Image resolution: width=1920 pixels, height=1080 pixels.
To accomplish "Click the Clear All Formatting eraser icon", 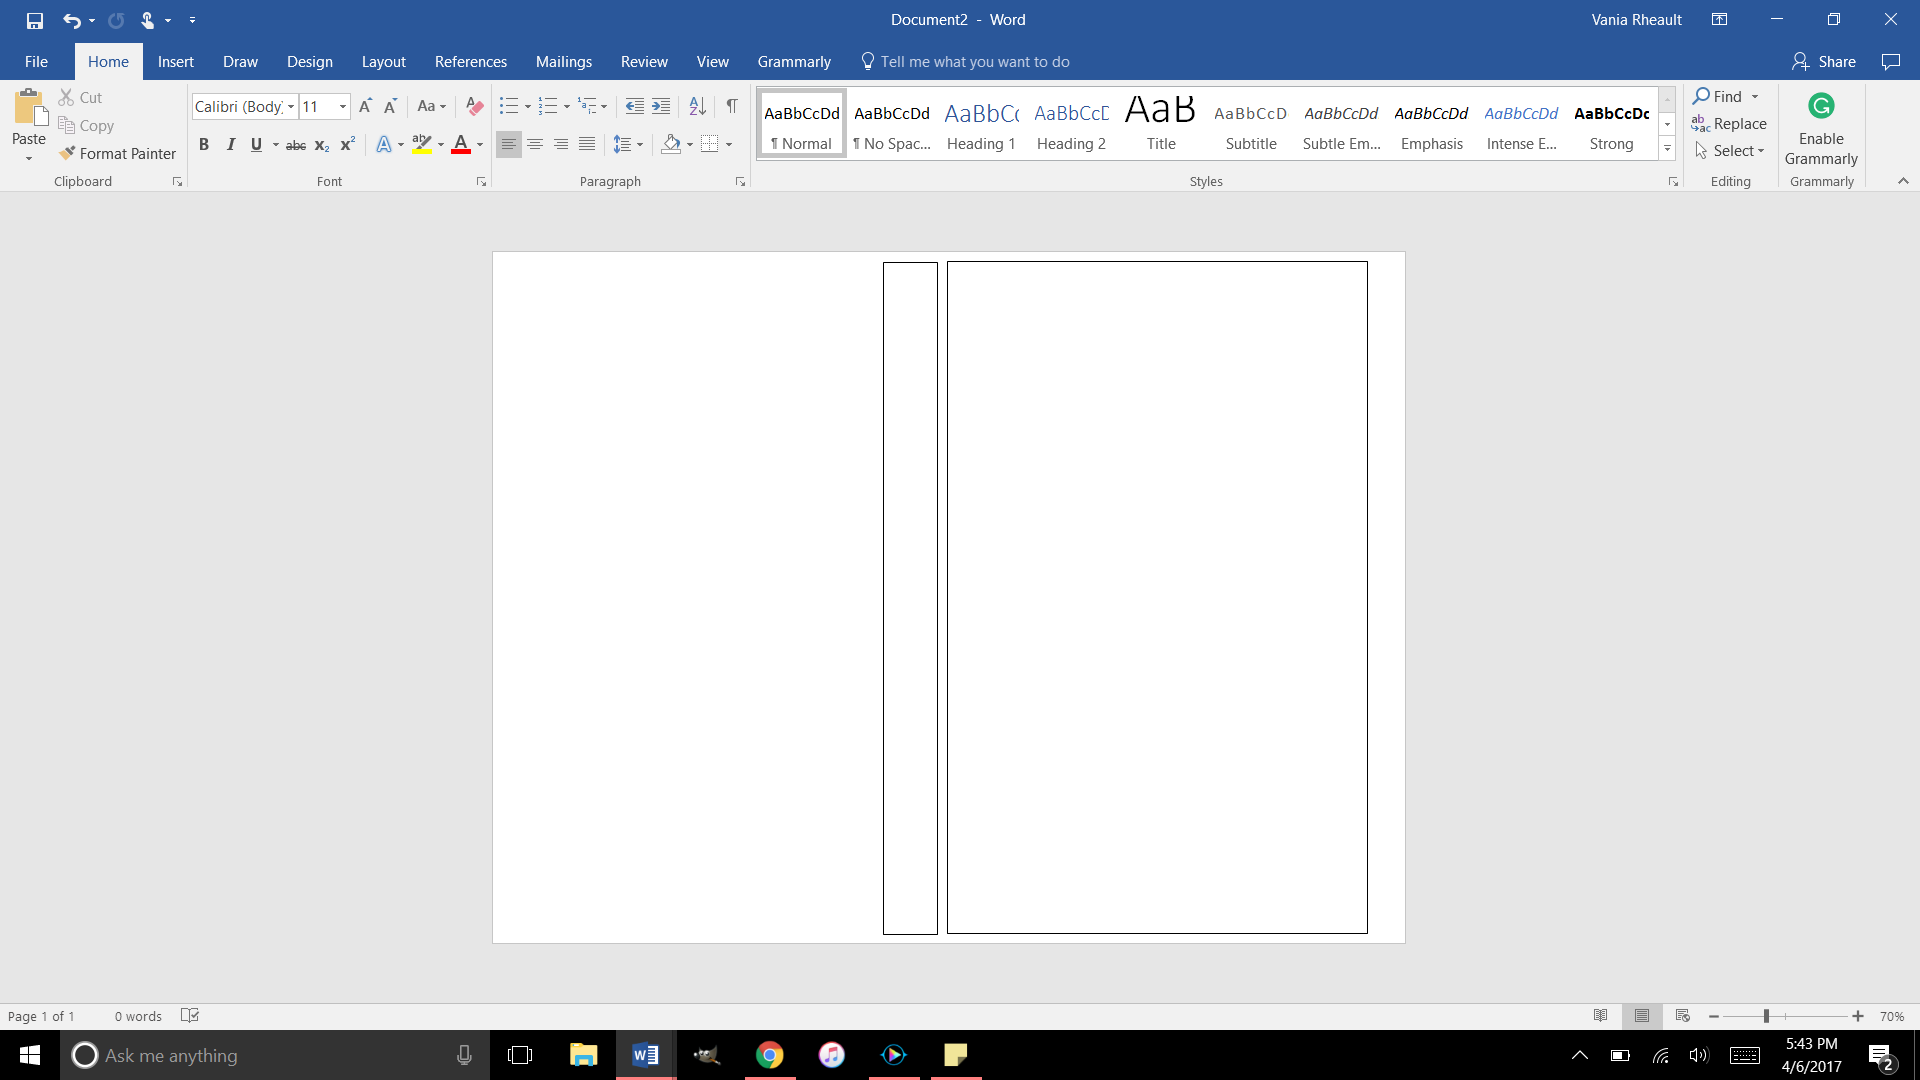I will 475,106.
